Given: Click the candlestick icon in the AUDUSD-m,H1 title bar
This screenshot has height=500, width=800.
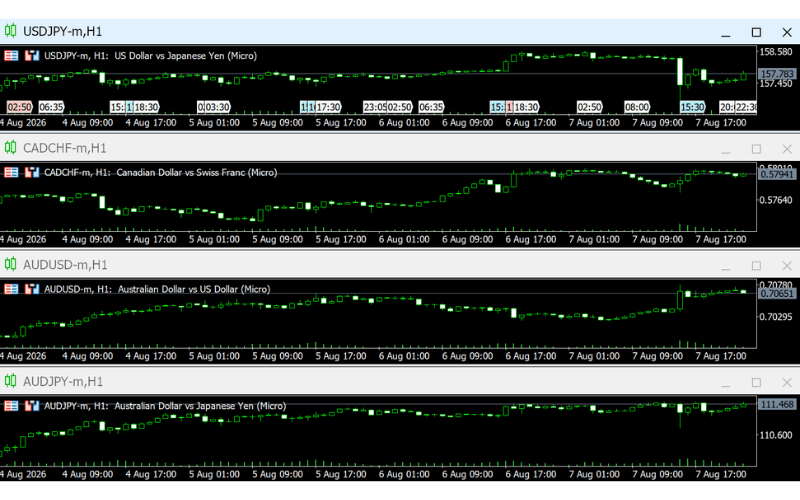Looking at the screenshot, I should tap(10, 265).
